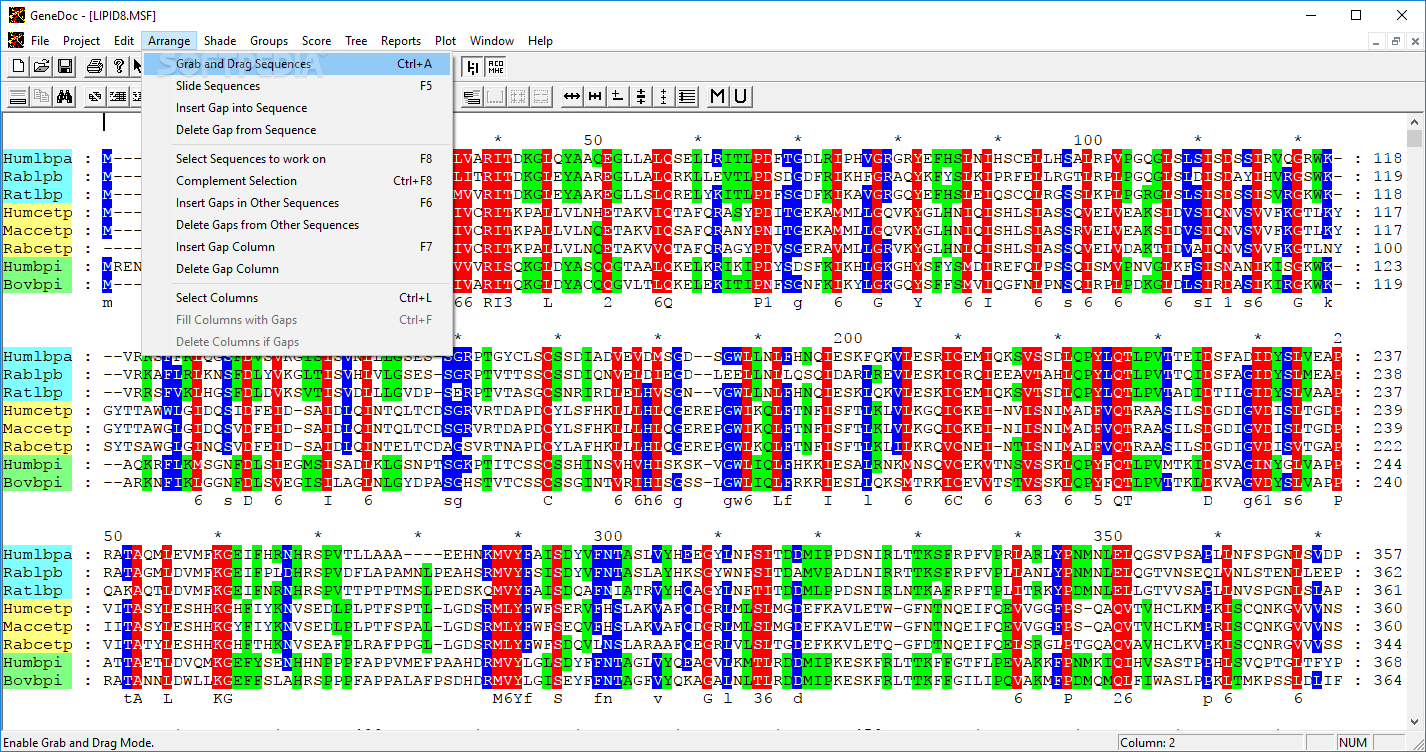
Task: Choose Grab and Drag Sequences
Action: (x=298, y=64)
